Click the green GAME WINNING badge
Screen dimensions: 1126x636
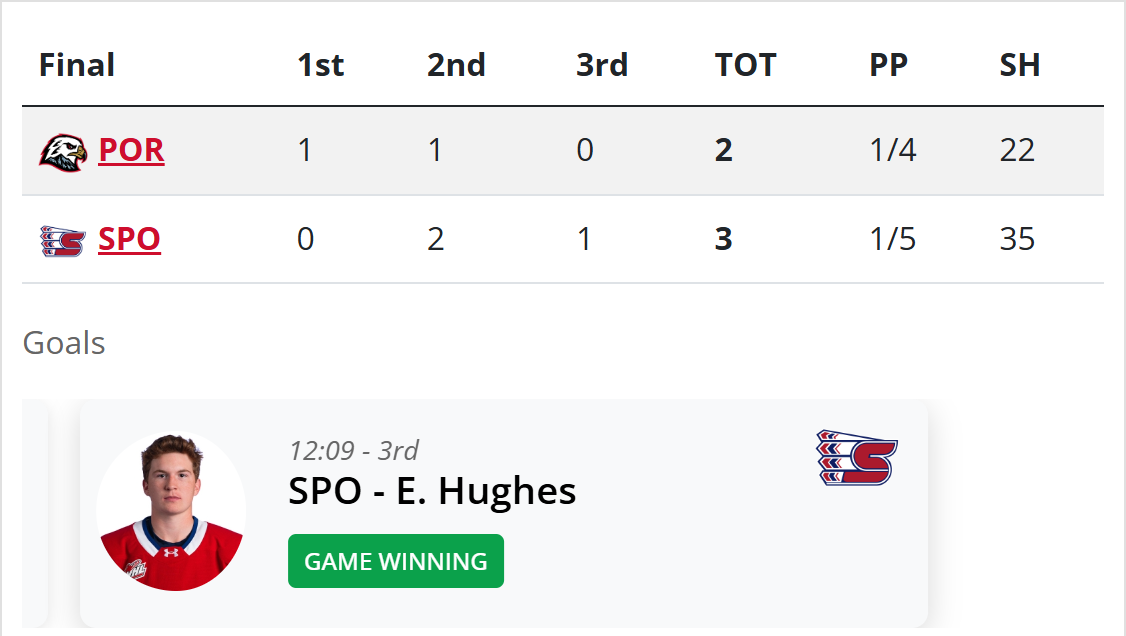396,561
